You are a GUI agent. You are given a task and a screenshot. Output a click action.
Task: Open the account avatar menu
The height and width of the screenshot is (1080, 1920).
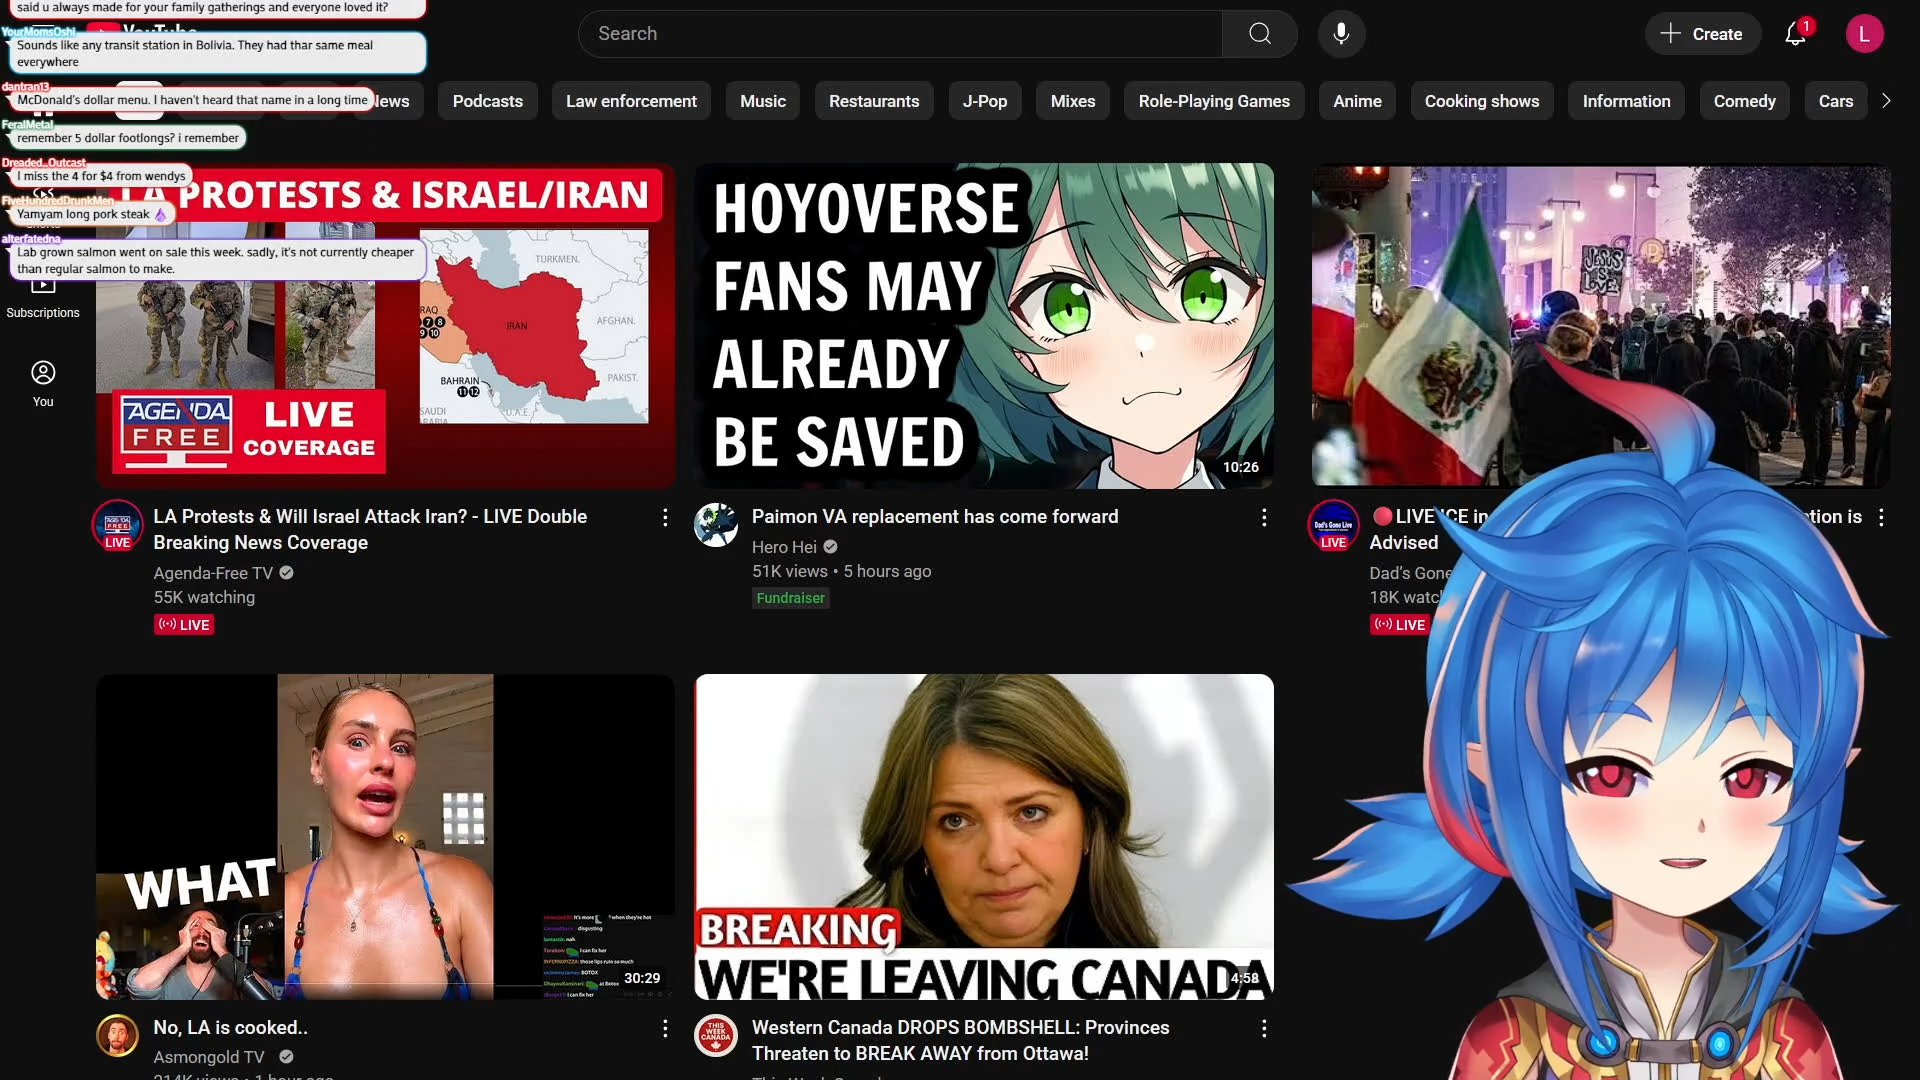(x=1864, y=34)
